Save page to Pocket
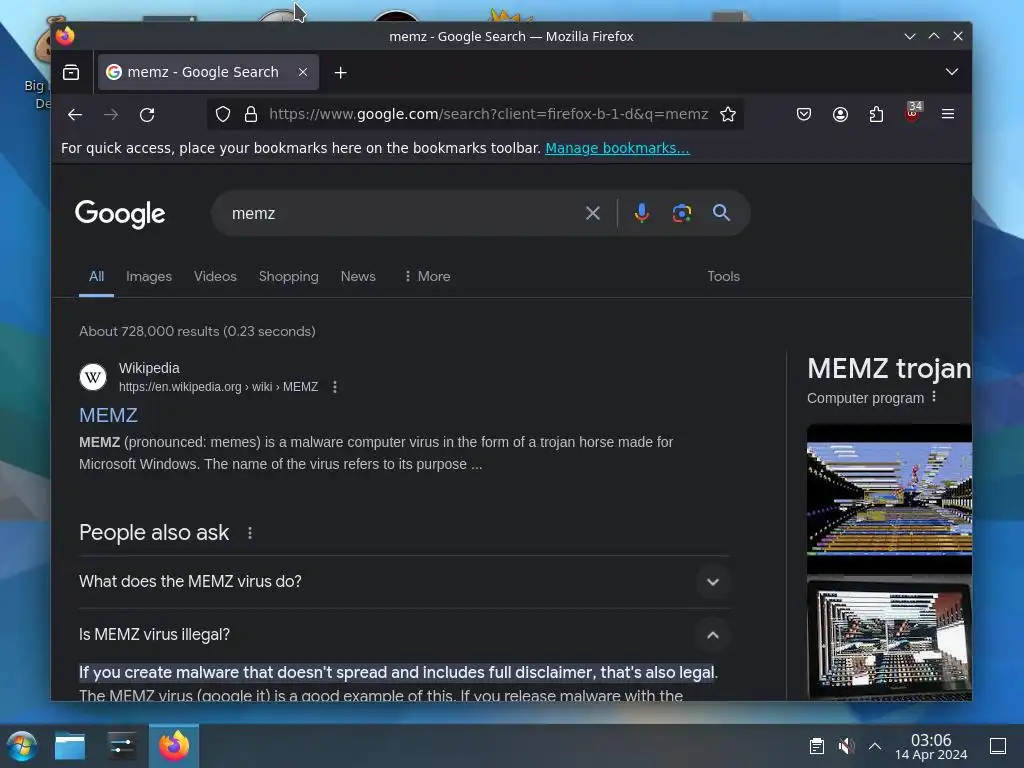 pos(804,114)
